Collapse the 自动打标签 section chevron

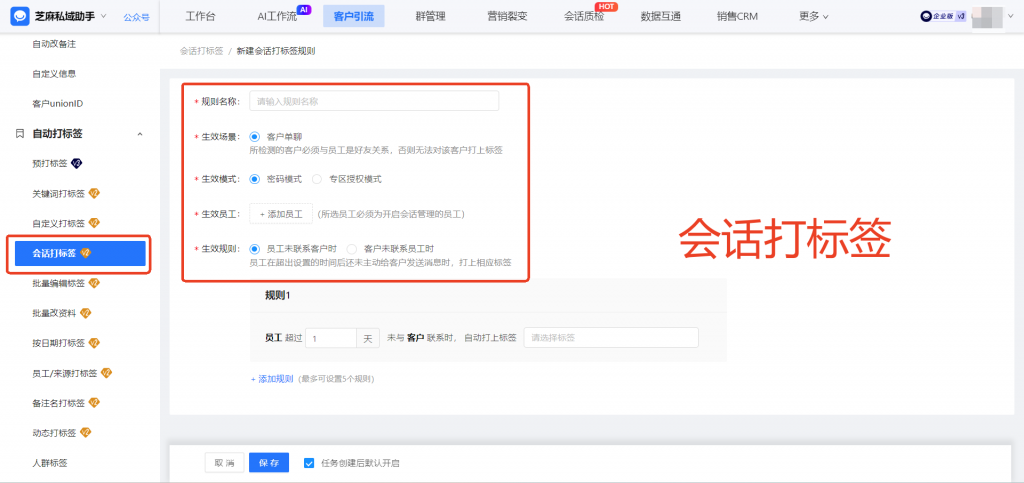point(139,134)
